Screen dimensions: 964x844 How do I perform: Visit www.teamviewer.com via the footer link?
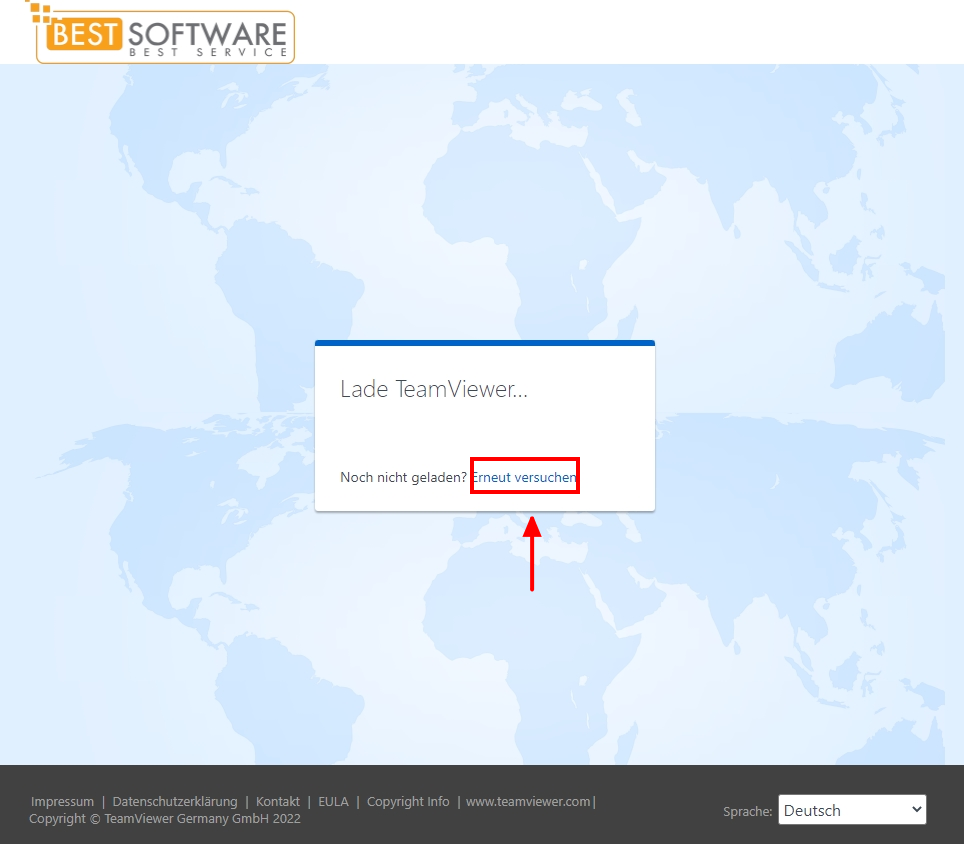[529, 801]
